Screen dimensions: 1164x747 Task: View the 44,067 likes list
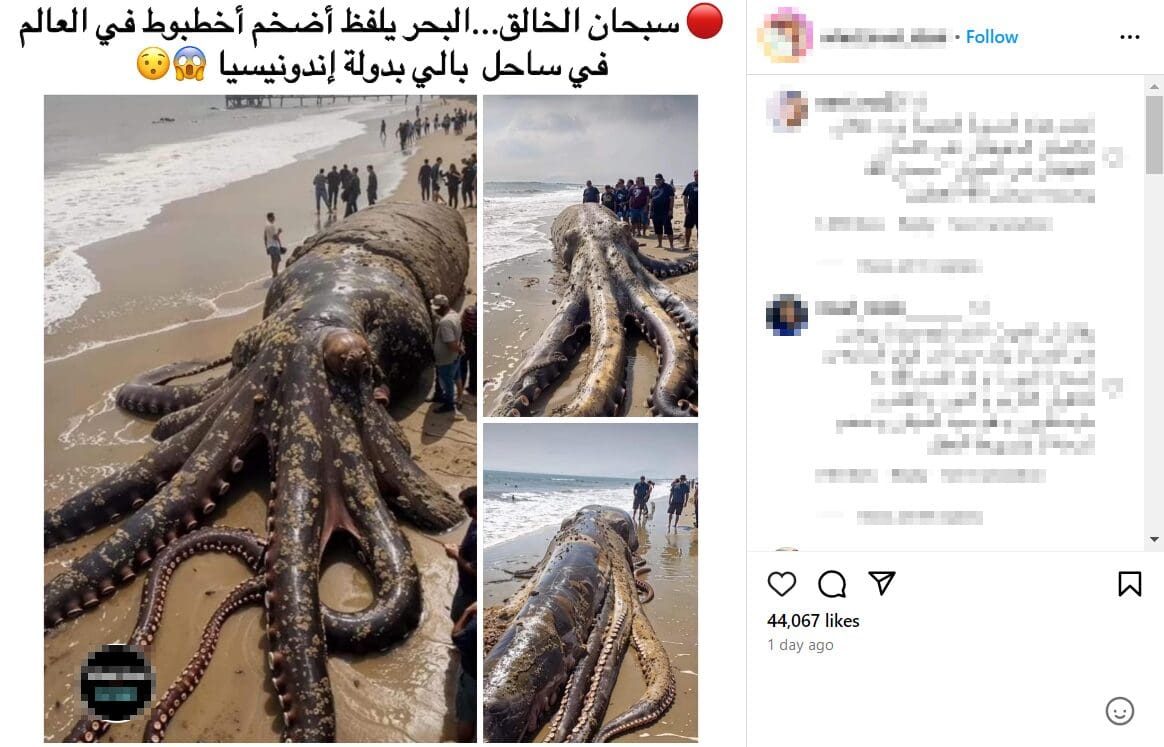pos(813,621)
